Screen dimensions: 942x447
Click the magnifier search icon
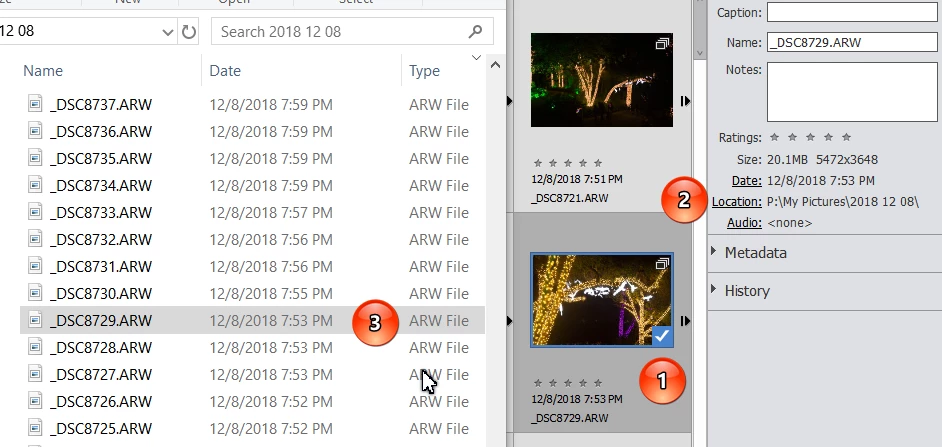[475, 31]
